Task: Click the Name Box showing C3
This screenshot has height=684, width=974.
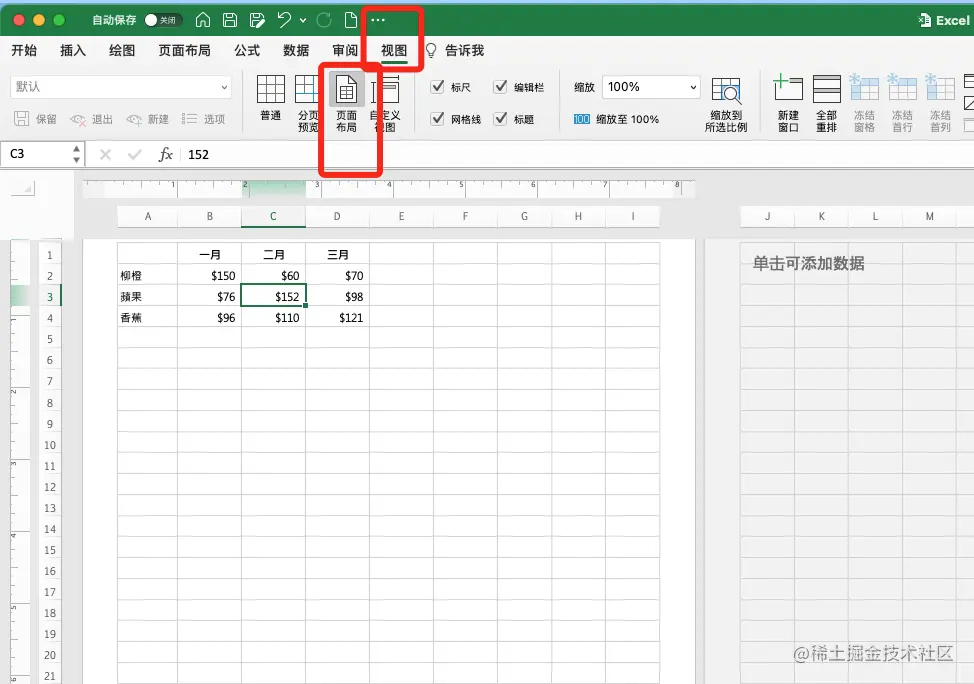Action: [36, 154]
